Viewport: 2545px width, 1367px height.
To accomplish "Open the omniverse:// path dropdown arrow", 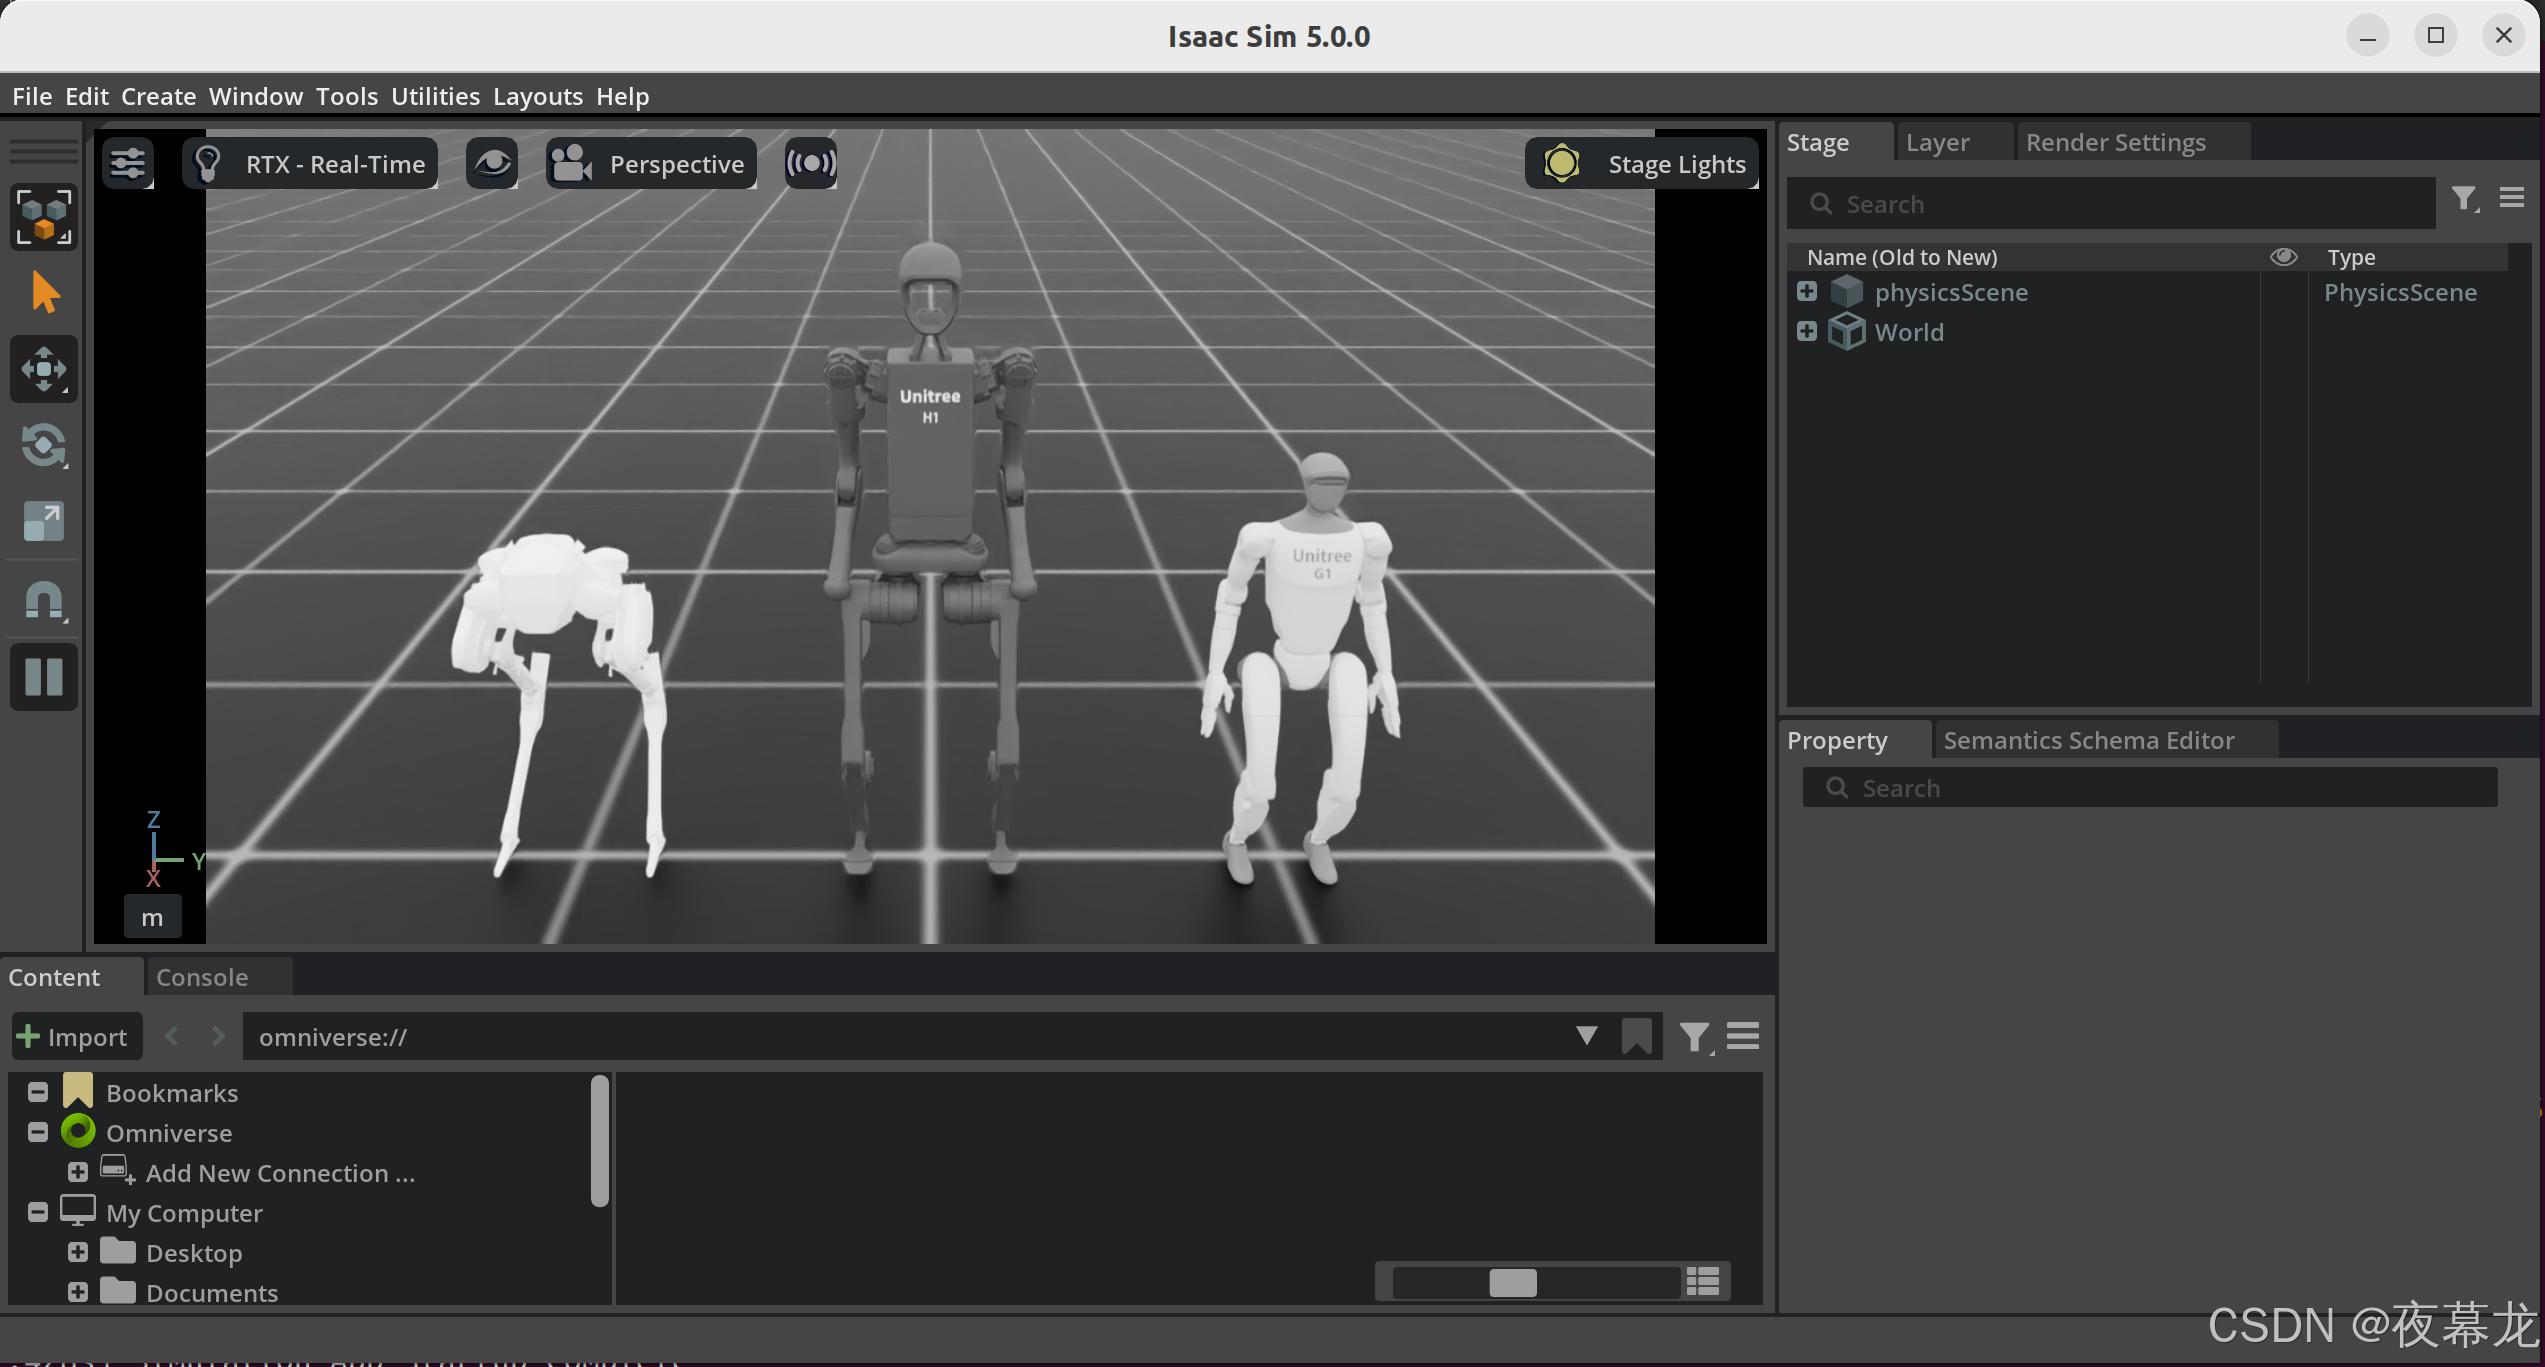I will [x=1586, y=1036].
